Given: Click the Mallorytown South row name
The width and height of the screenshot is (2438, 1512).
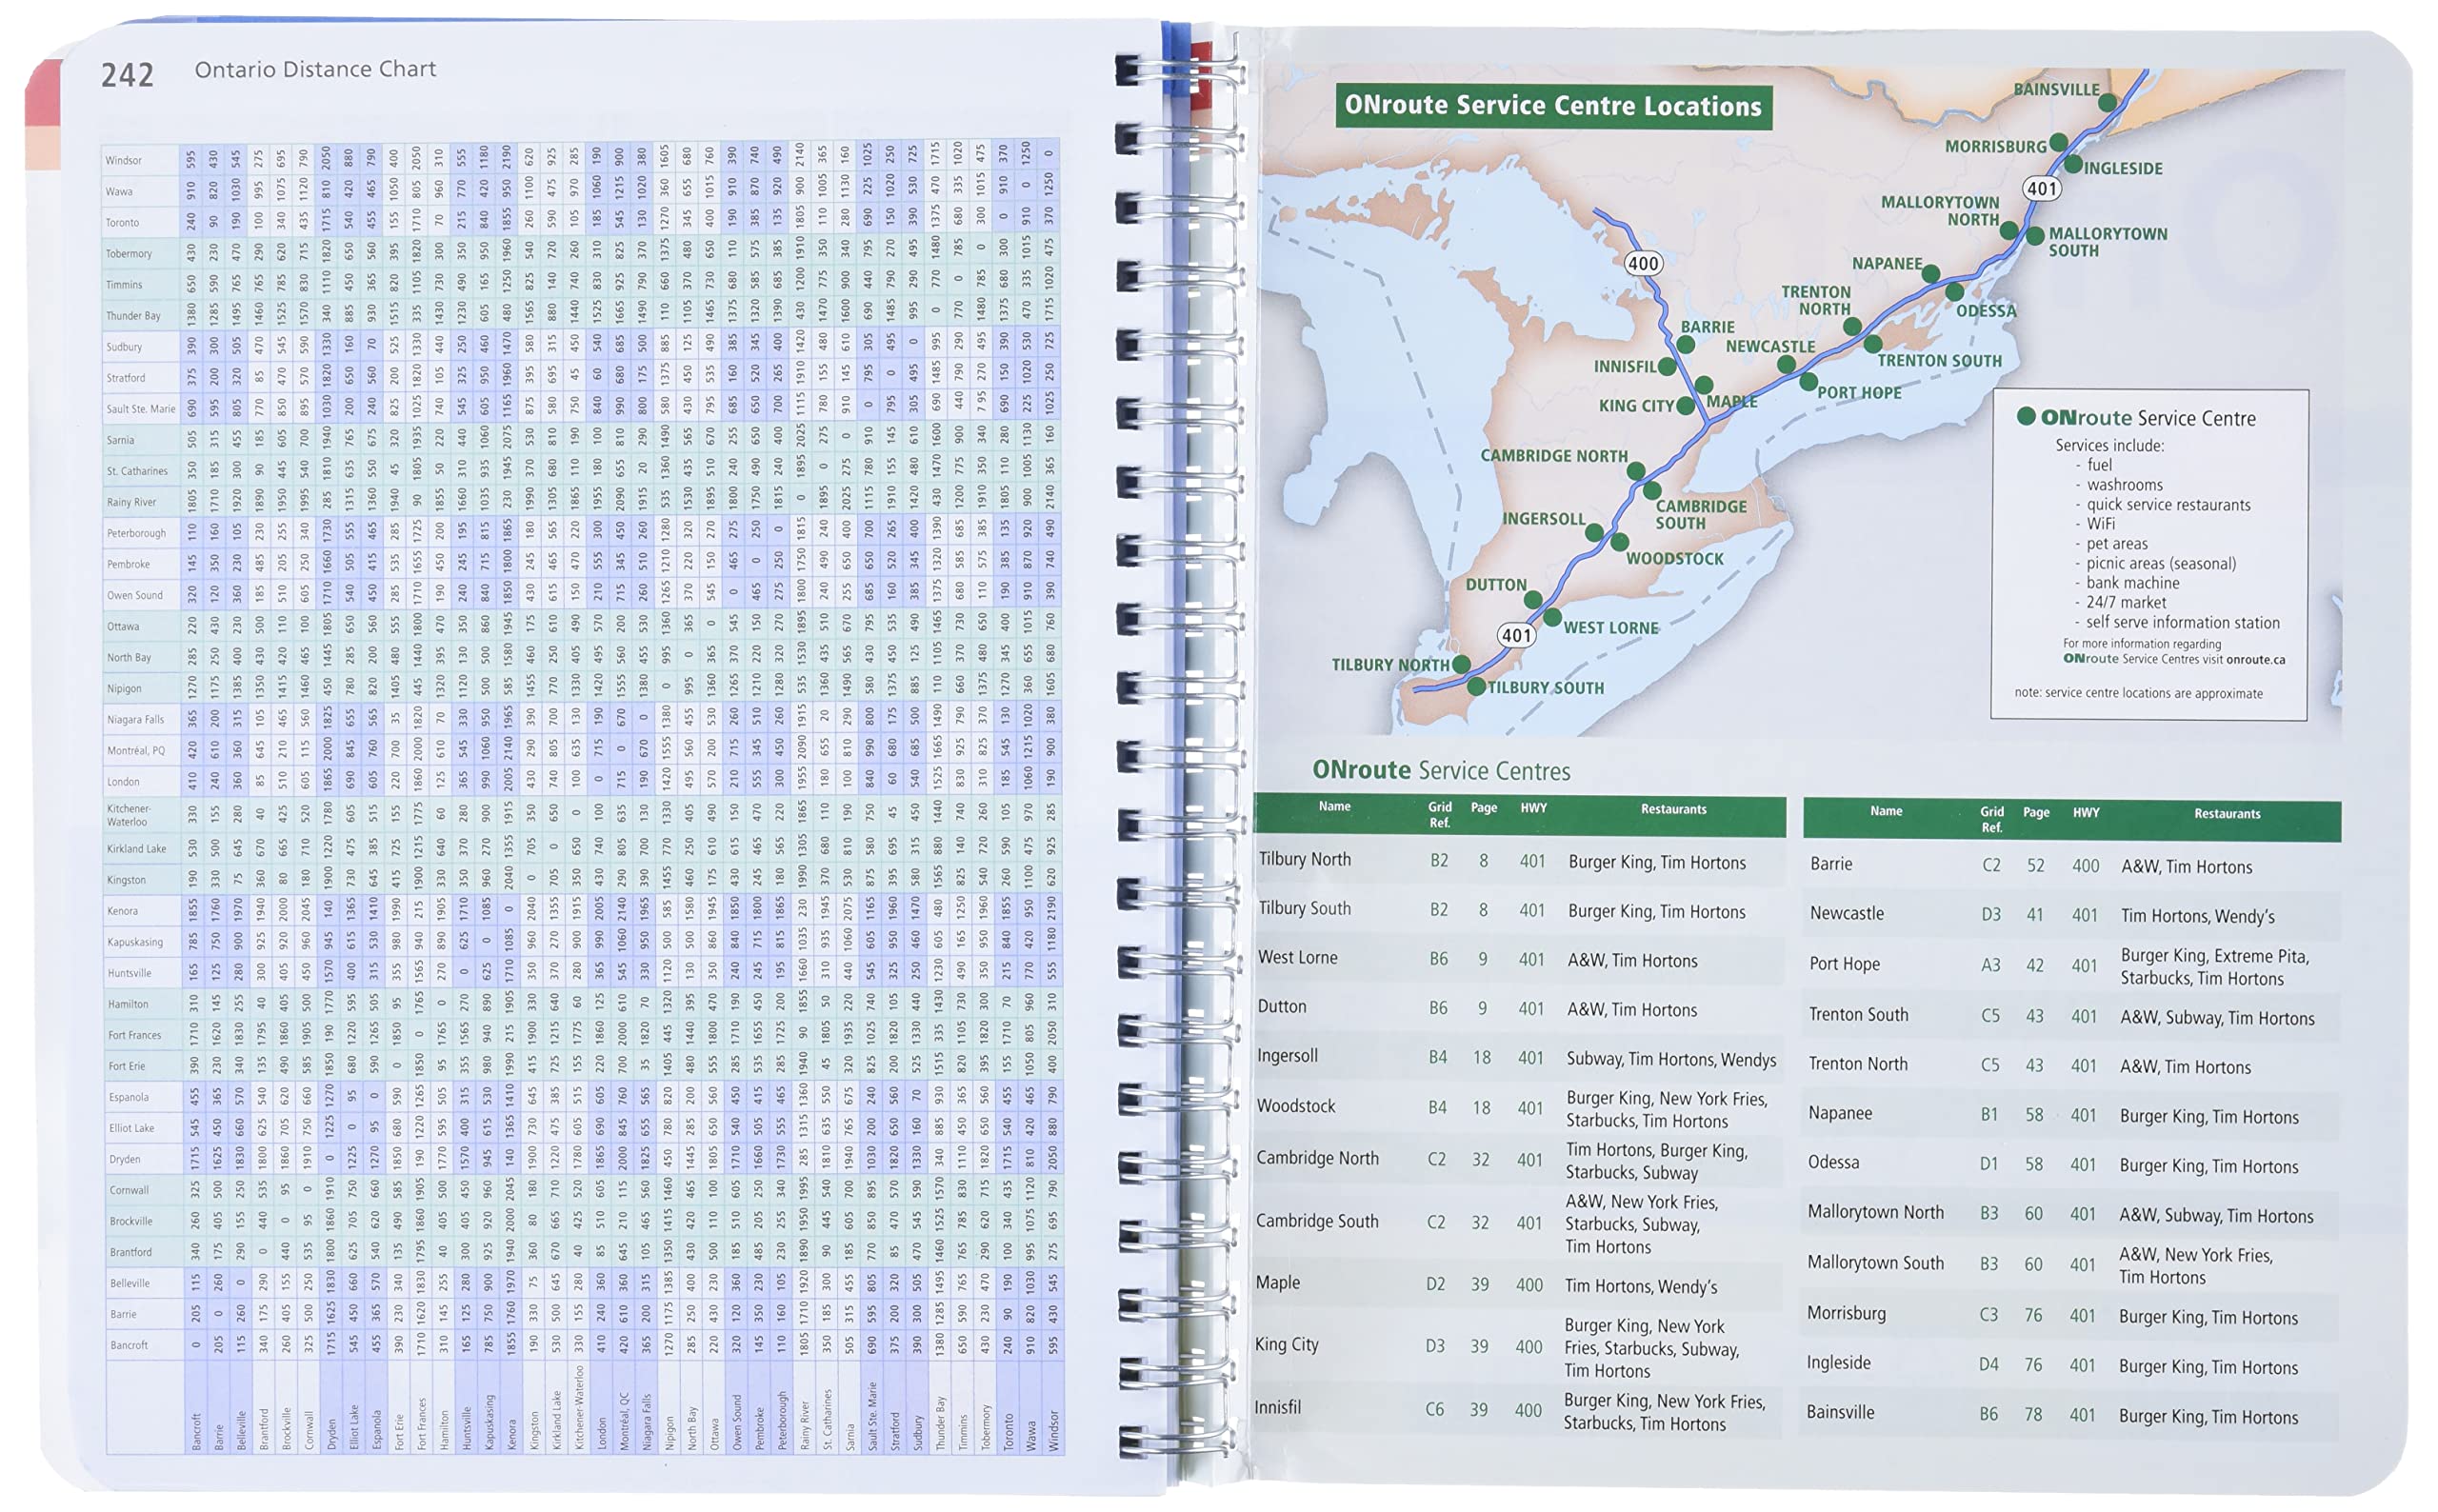Looking at the screenshot, I should click(x=1875, y=1263).
